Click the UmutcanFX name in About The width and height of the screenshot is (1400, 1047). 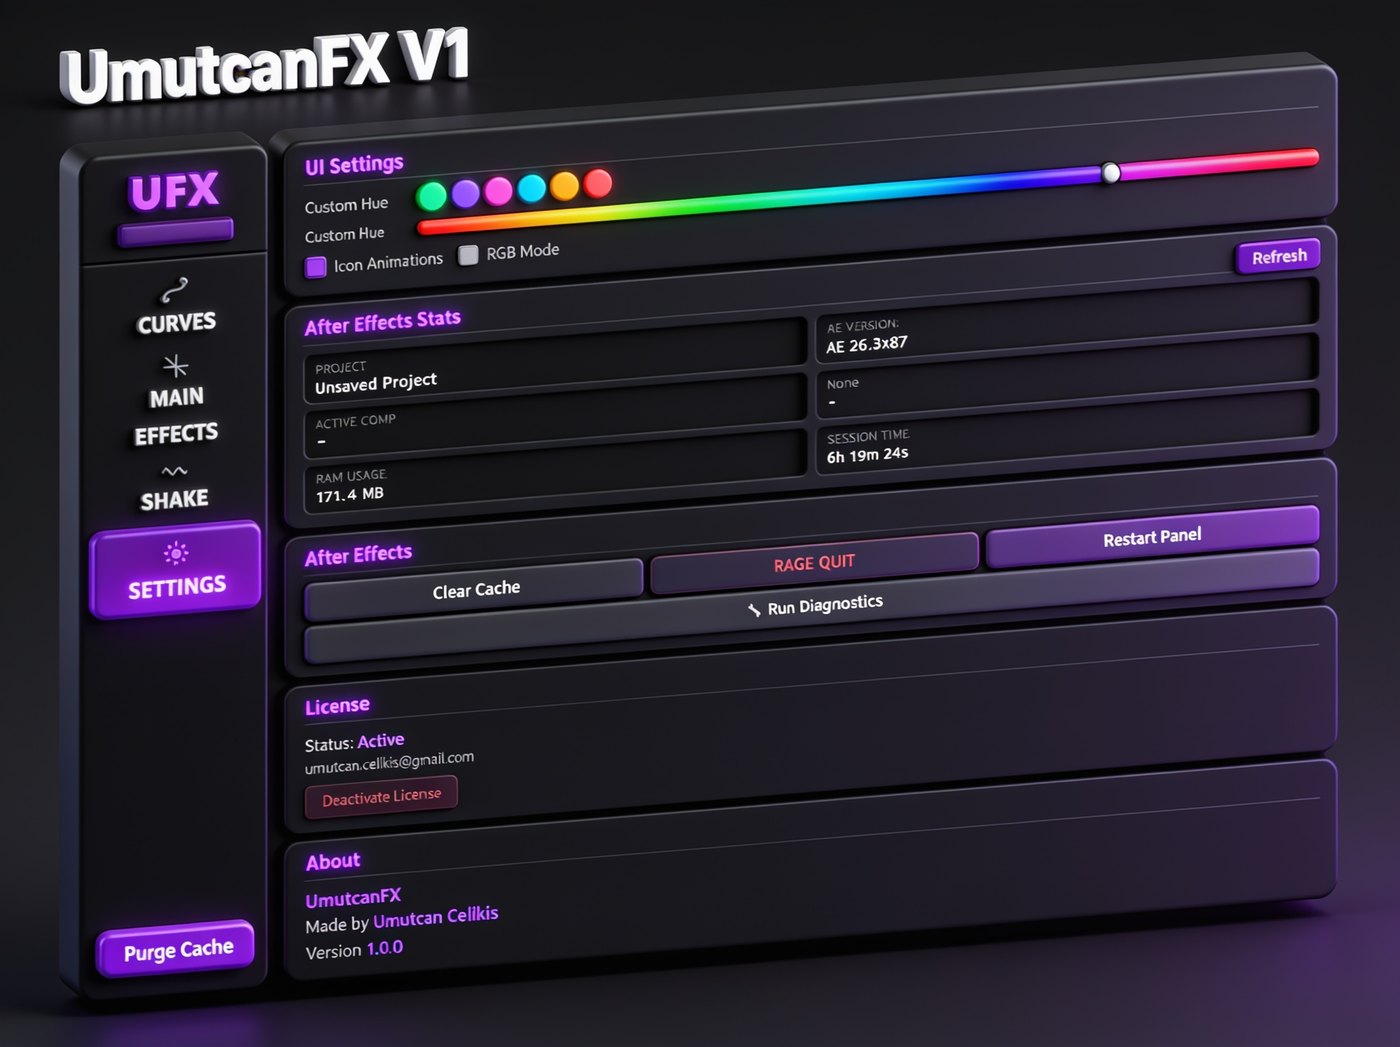tap(353, 898)
